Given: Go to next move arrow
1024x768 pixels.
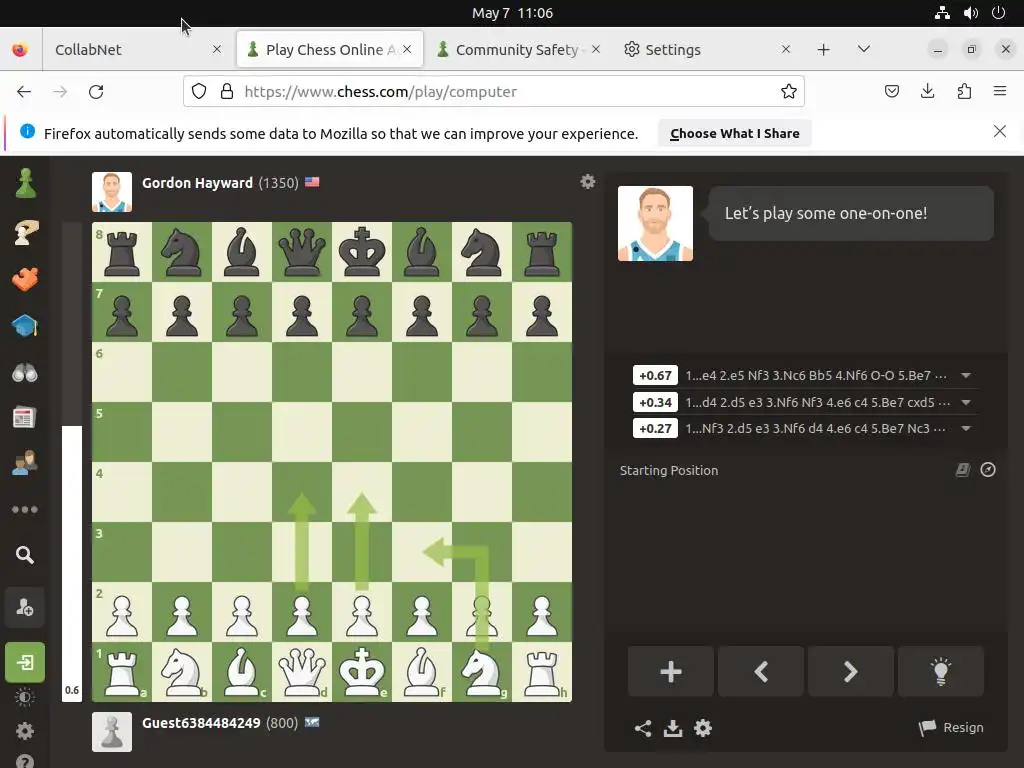Looking at the screenshot, I should 851,671.
